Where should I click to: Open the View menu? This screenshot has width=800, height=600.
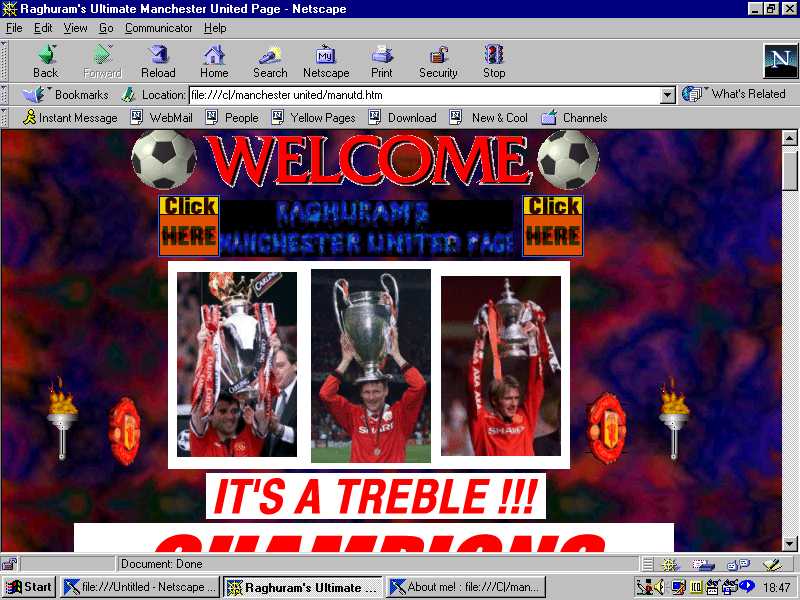pos(76,28)
